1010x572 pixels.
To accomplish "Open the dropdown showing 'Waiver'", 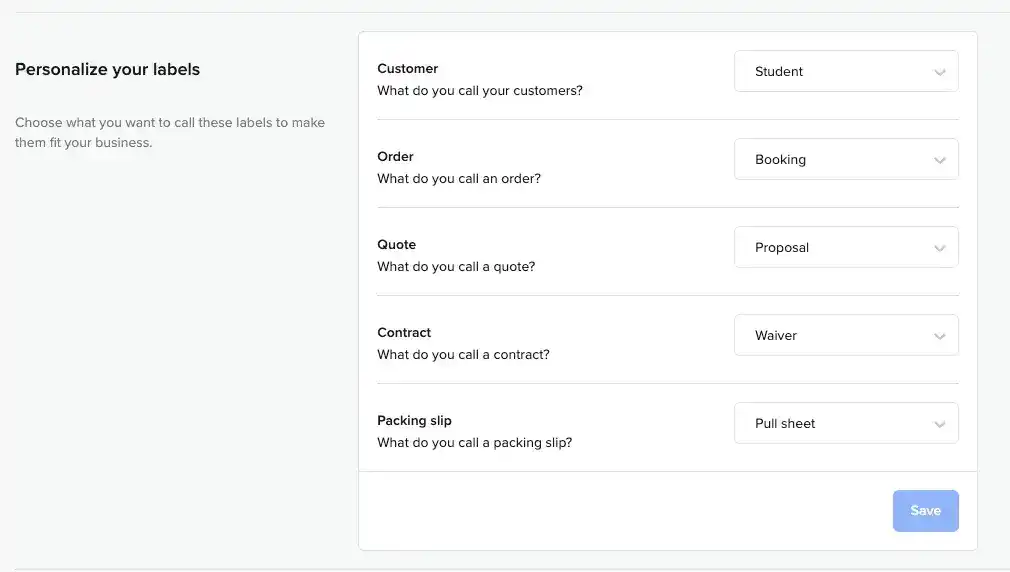I will tap(845, 336).
